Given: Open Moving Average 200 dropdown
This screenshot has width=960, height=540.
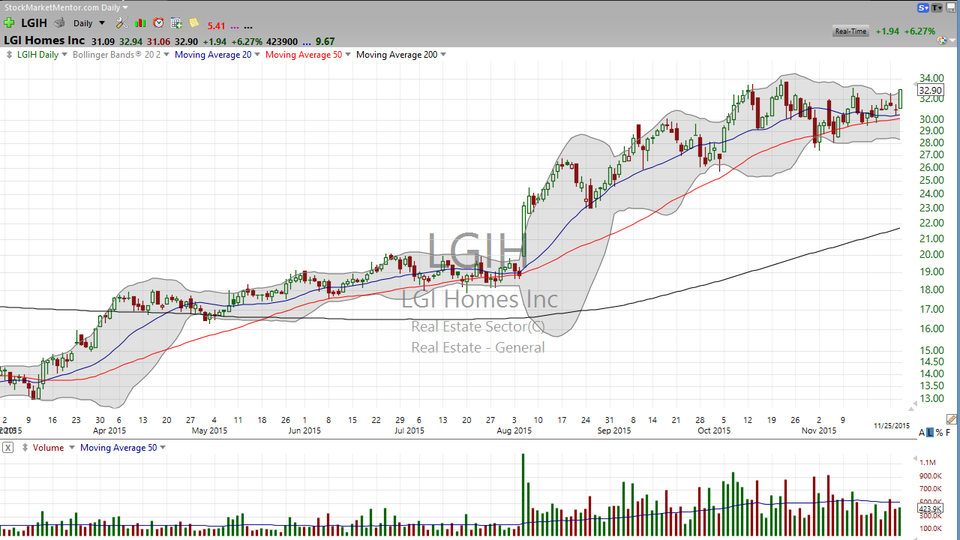Looking at the screenshot, I should click(x=443, y=54).
